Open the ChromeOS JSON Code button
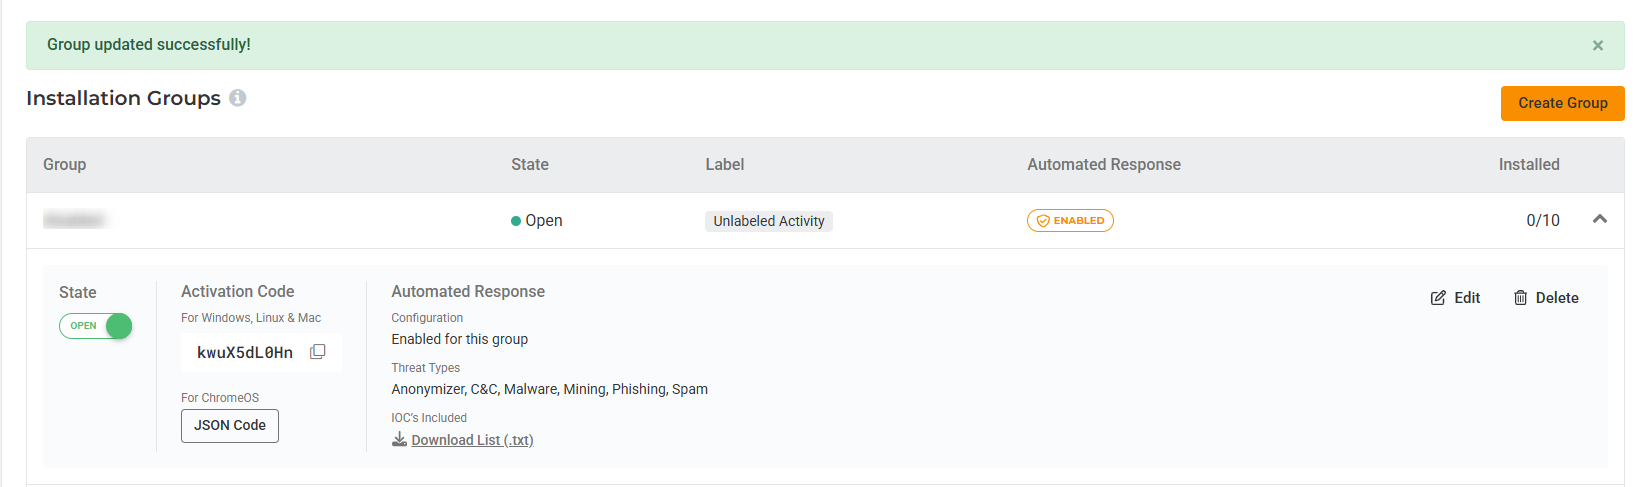 230,426
